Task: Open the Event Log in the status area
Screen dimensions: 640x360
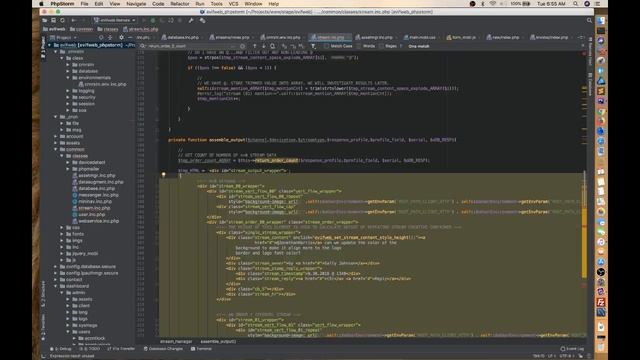Action: click(572, 349)
